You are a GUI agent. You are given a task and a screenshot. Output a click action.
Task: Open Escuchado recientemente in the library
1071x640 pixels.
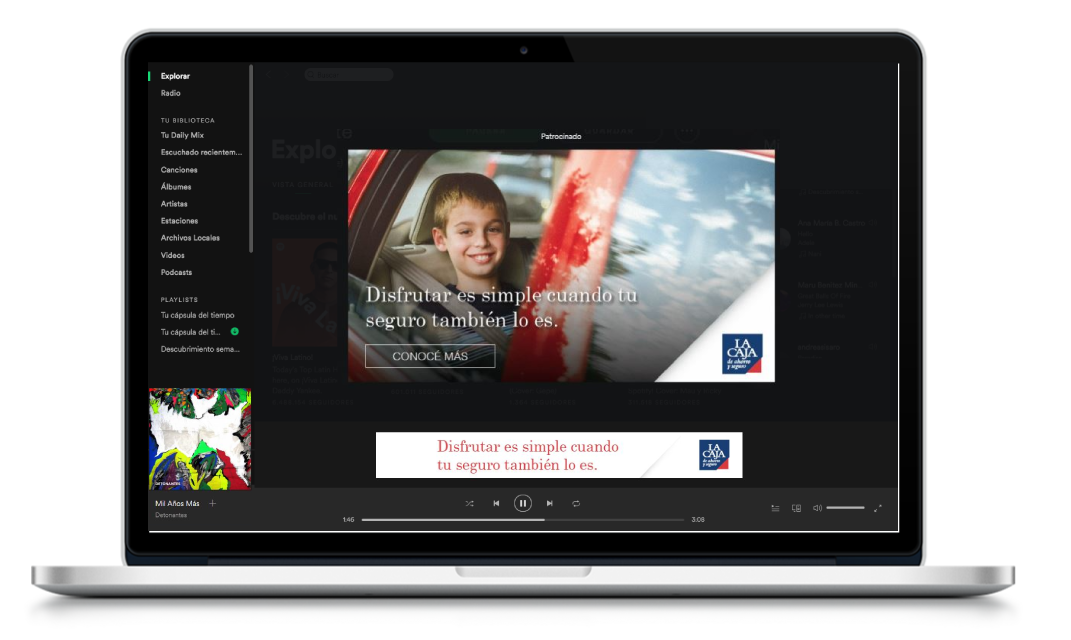pyautogui.click(x=201, y=152)
